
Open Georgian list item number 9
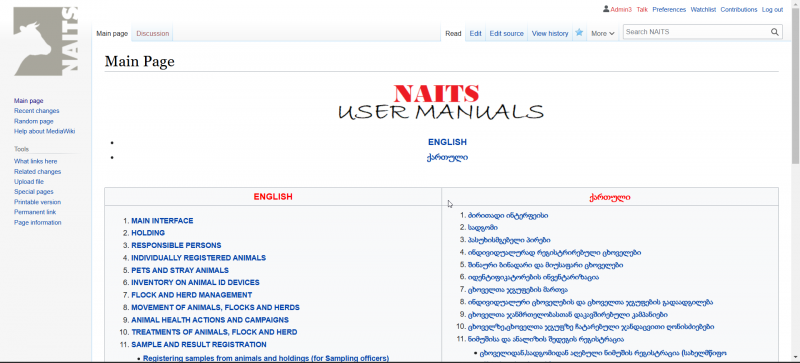click(567, 315)
